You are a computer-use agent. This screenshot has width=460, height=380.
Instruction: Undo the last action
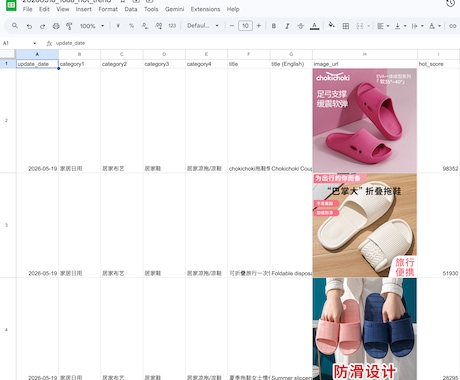pos(29,26)
